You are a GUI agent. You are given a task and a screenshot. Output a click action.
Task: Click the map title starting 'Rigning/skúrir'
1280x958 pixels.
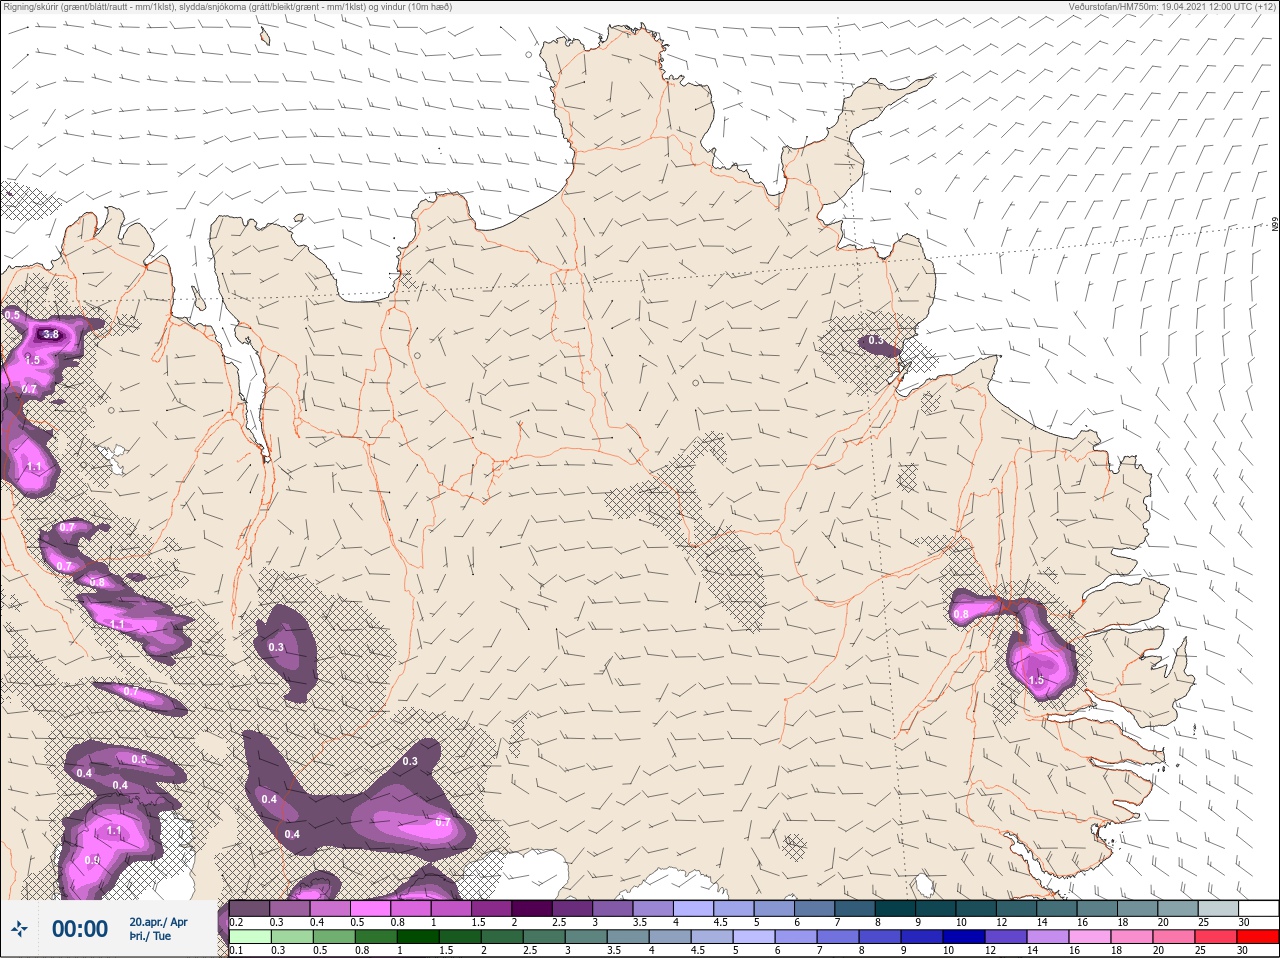[x=228, y=7]
